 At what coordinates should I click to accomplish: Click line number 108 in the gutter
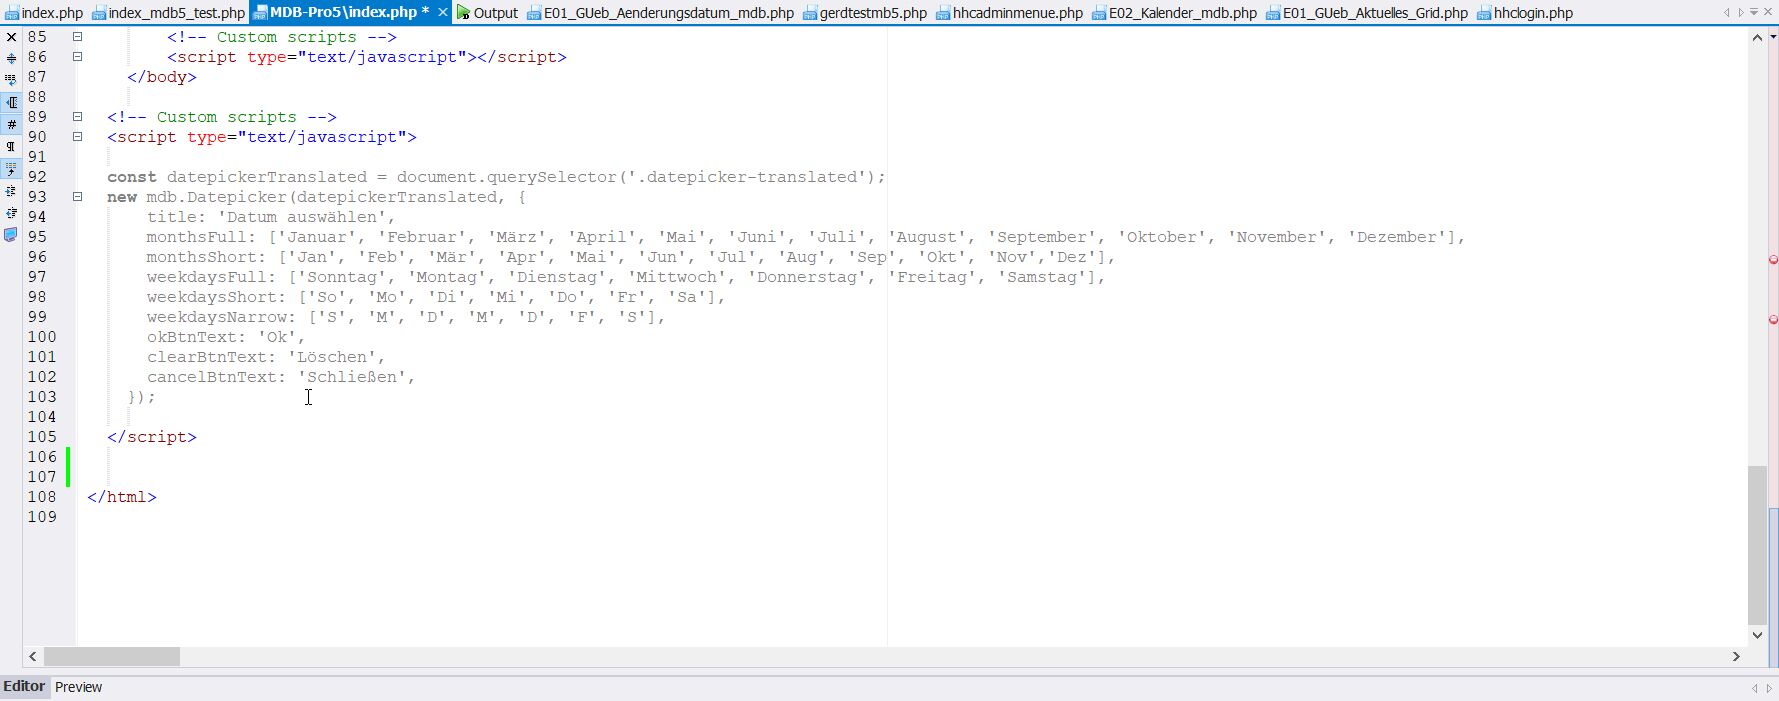[42, 497]
